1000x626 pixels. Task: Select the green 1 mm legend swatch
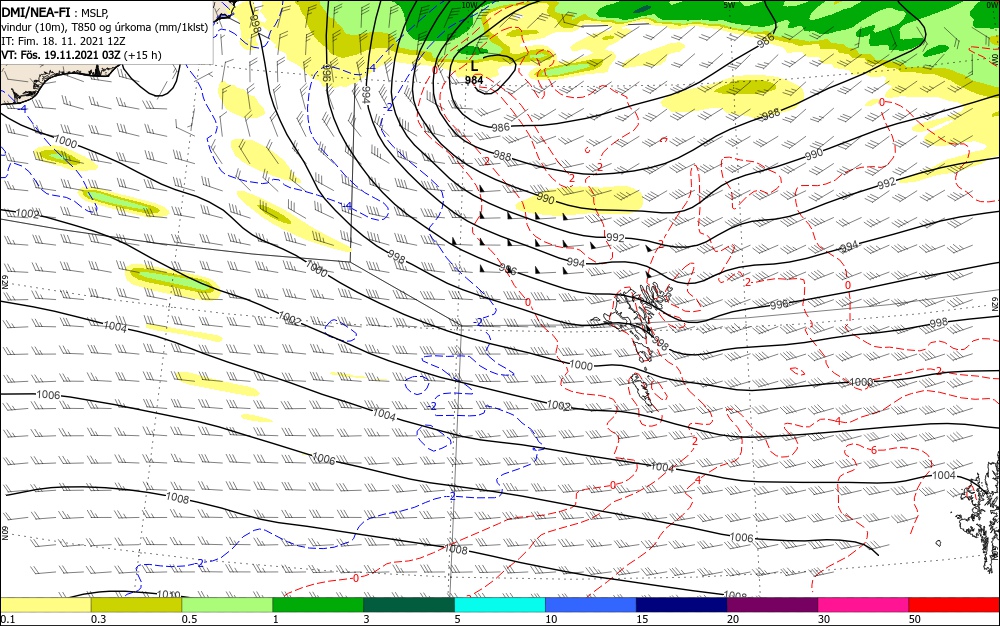(318, 605)
